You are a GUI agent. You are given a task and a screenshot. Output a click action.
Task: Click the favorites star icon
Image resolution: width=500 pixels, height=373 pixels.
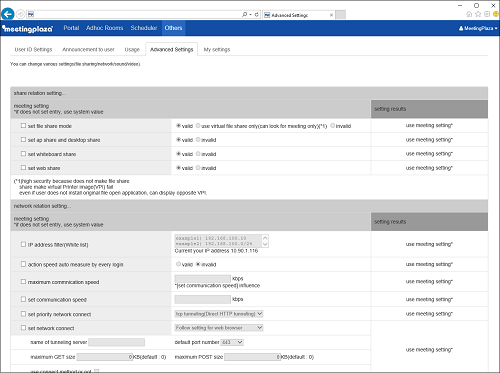(x=478, y=14)
